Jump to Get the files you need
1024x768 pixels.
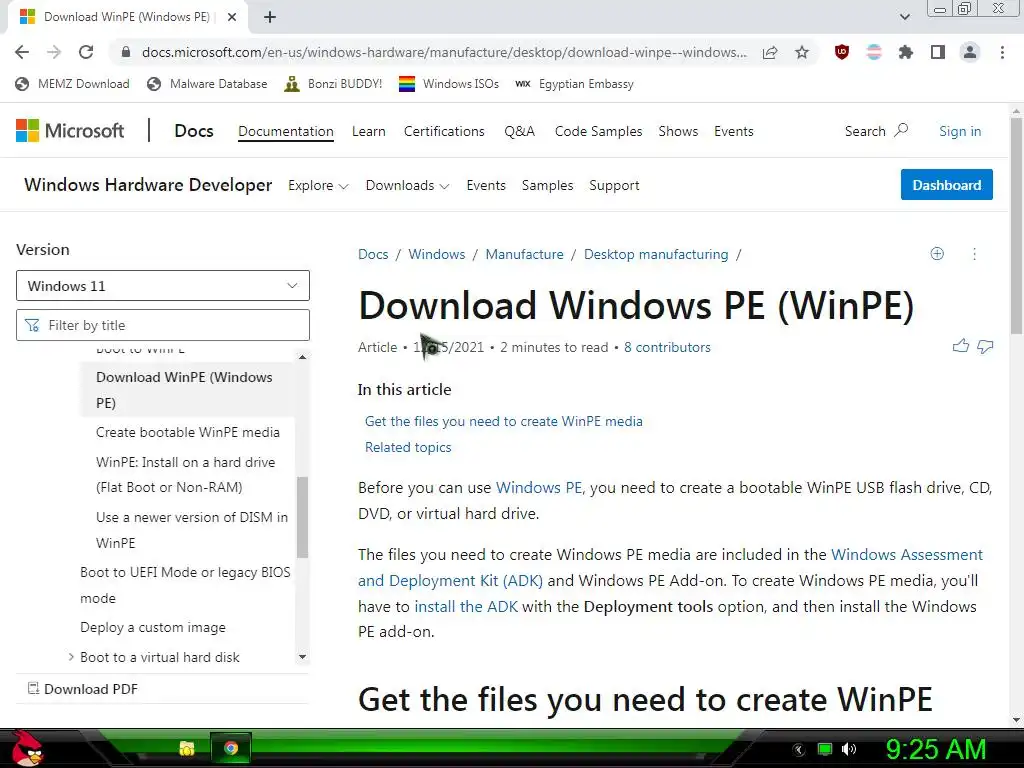(x=504, y=421)
